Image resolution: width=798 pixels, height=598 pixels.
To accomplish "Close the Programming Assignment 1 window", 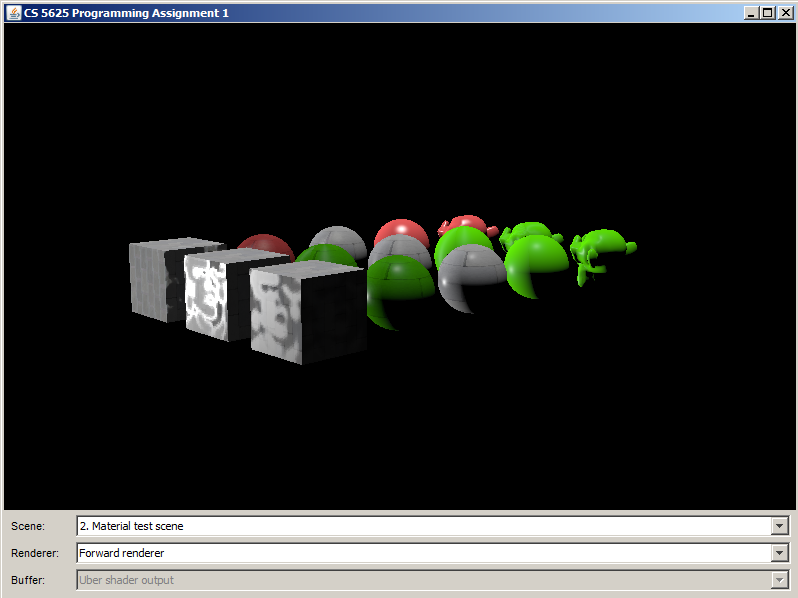I will (x=784, y=12).
